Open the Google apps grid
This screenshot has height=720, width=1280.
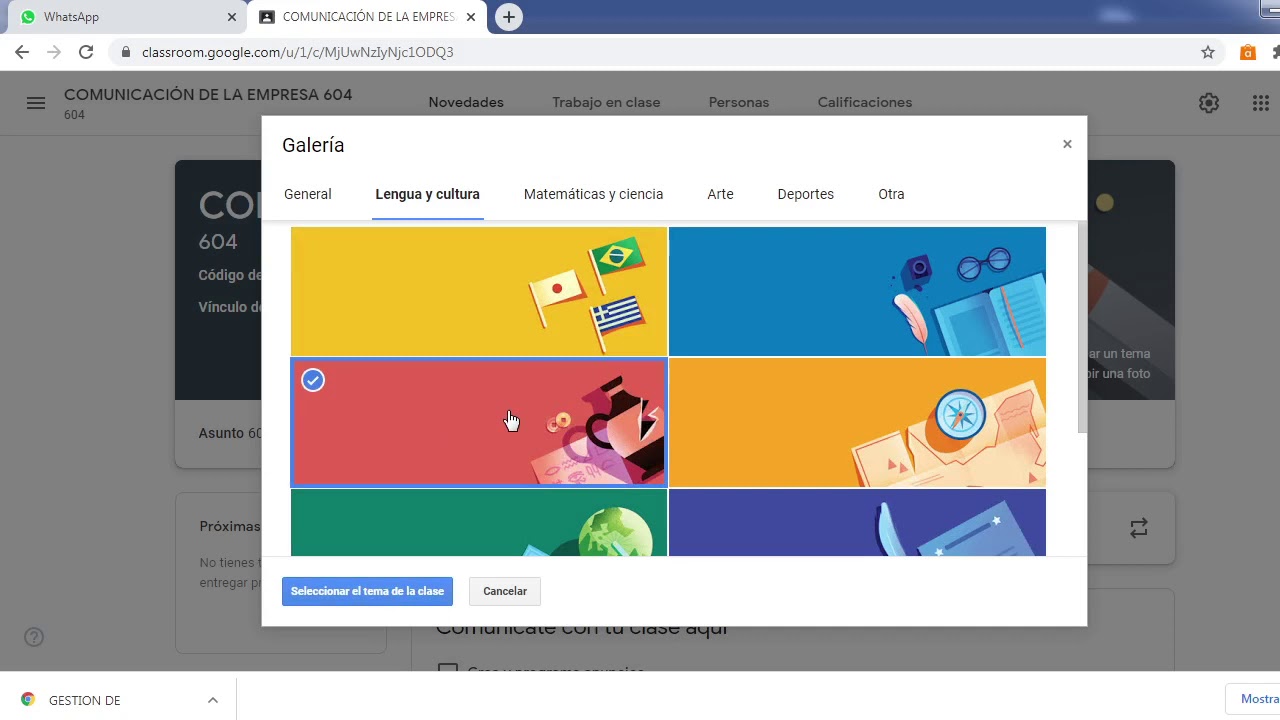point(1261,103)
